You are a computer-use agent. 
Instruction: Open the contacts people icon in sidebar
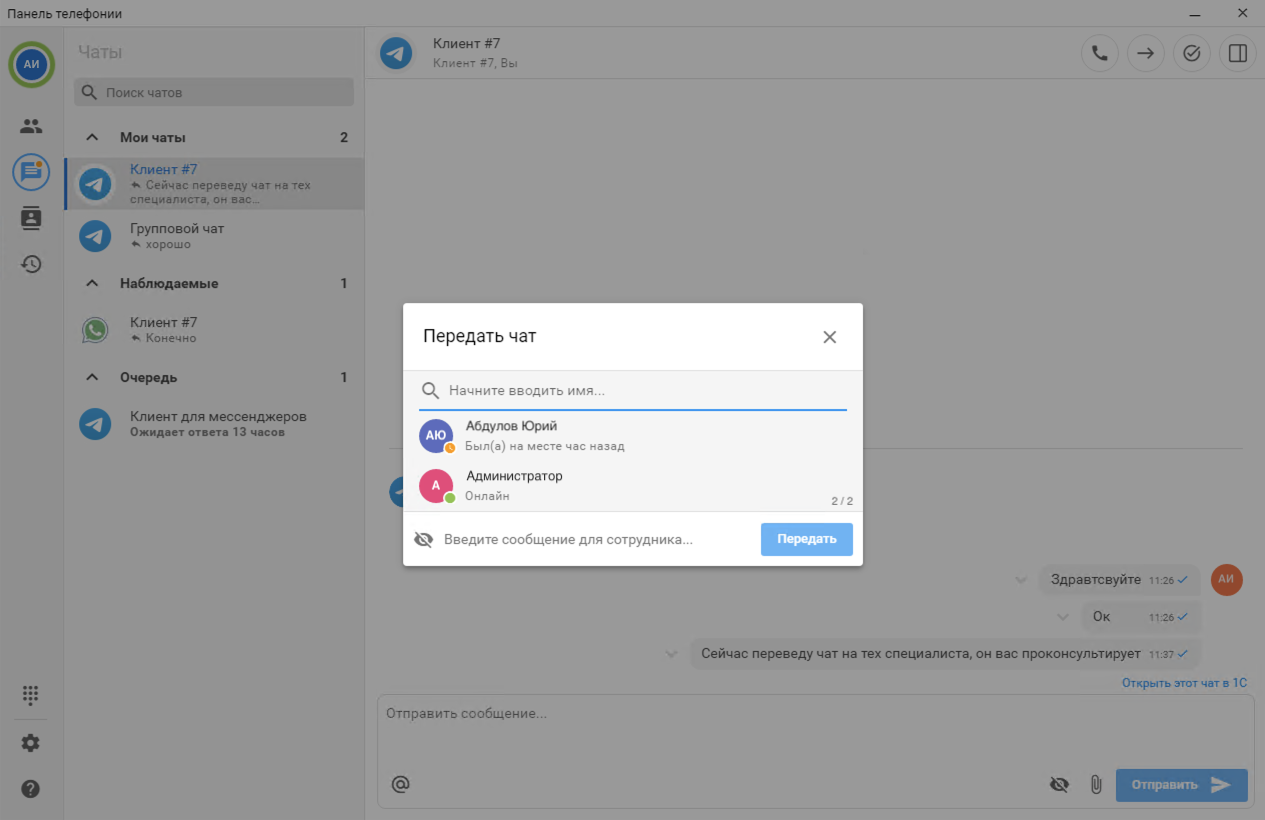pyautogui.click(x=31, y=126)
